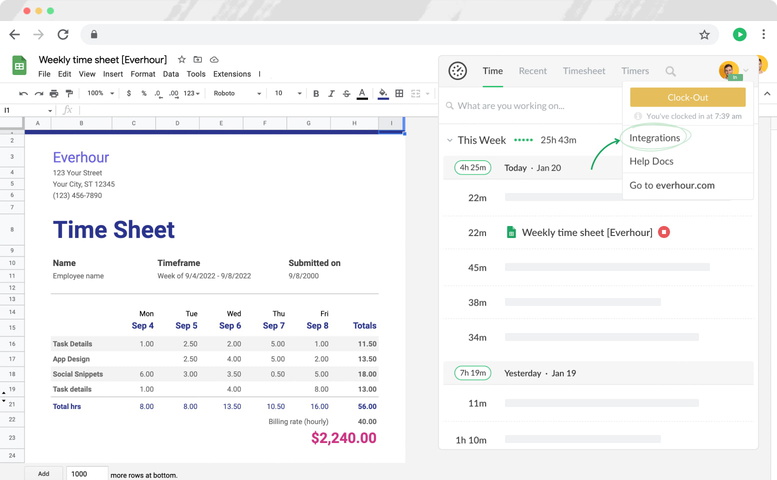Switch to the Time tab in Everhour
This screenshot has height=480, width=777.
pos(493,71)
